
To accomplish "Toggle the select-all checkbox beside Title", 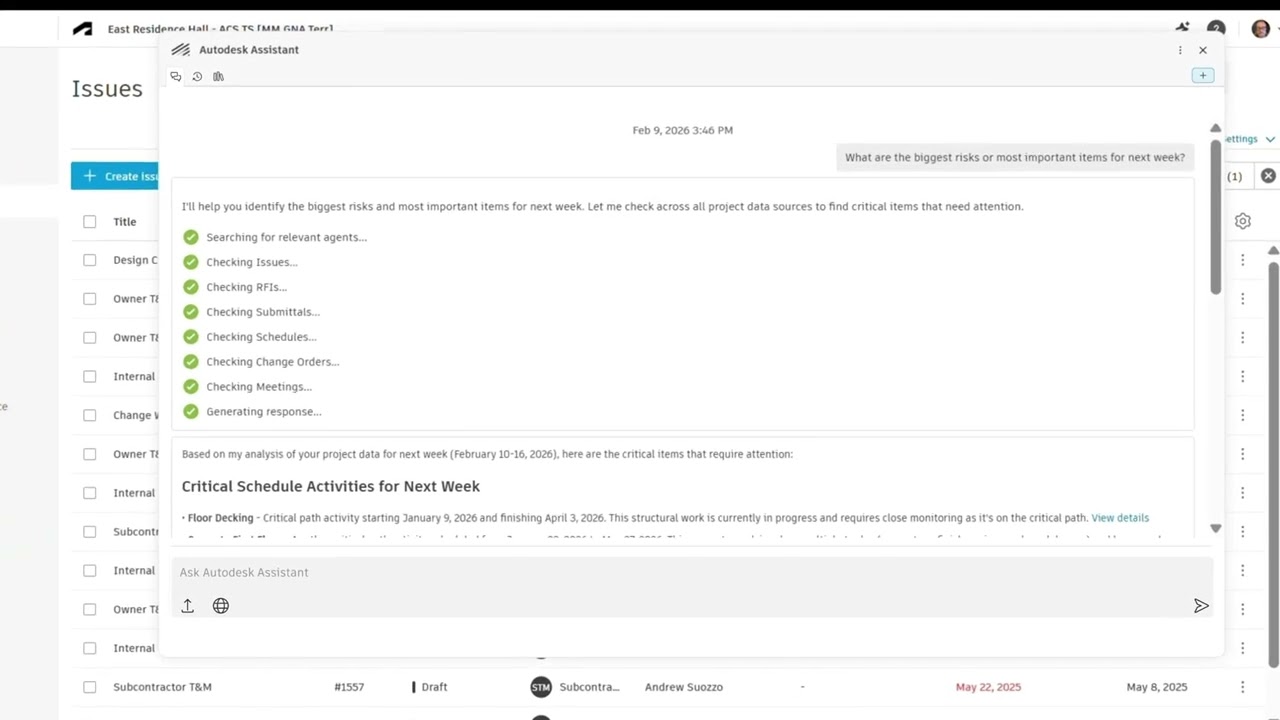I will [90, 222].
